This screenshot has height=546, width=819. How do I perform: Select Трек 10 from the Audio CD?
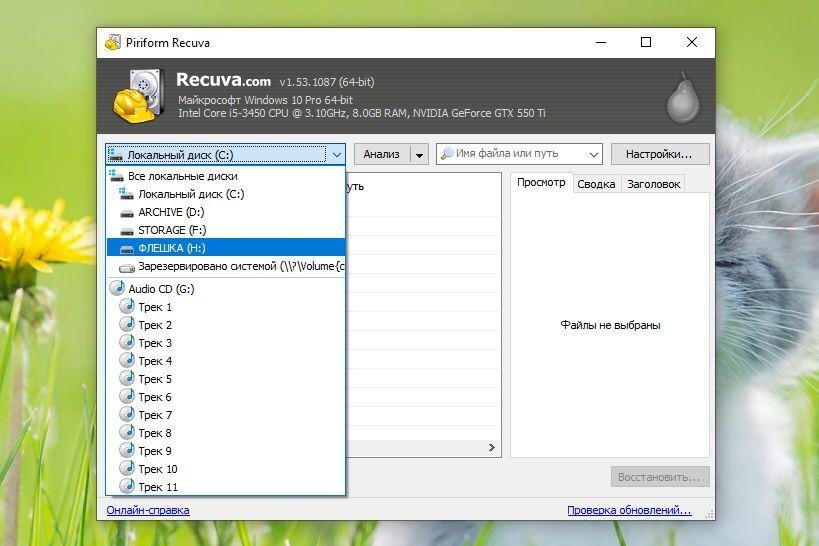225,469
